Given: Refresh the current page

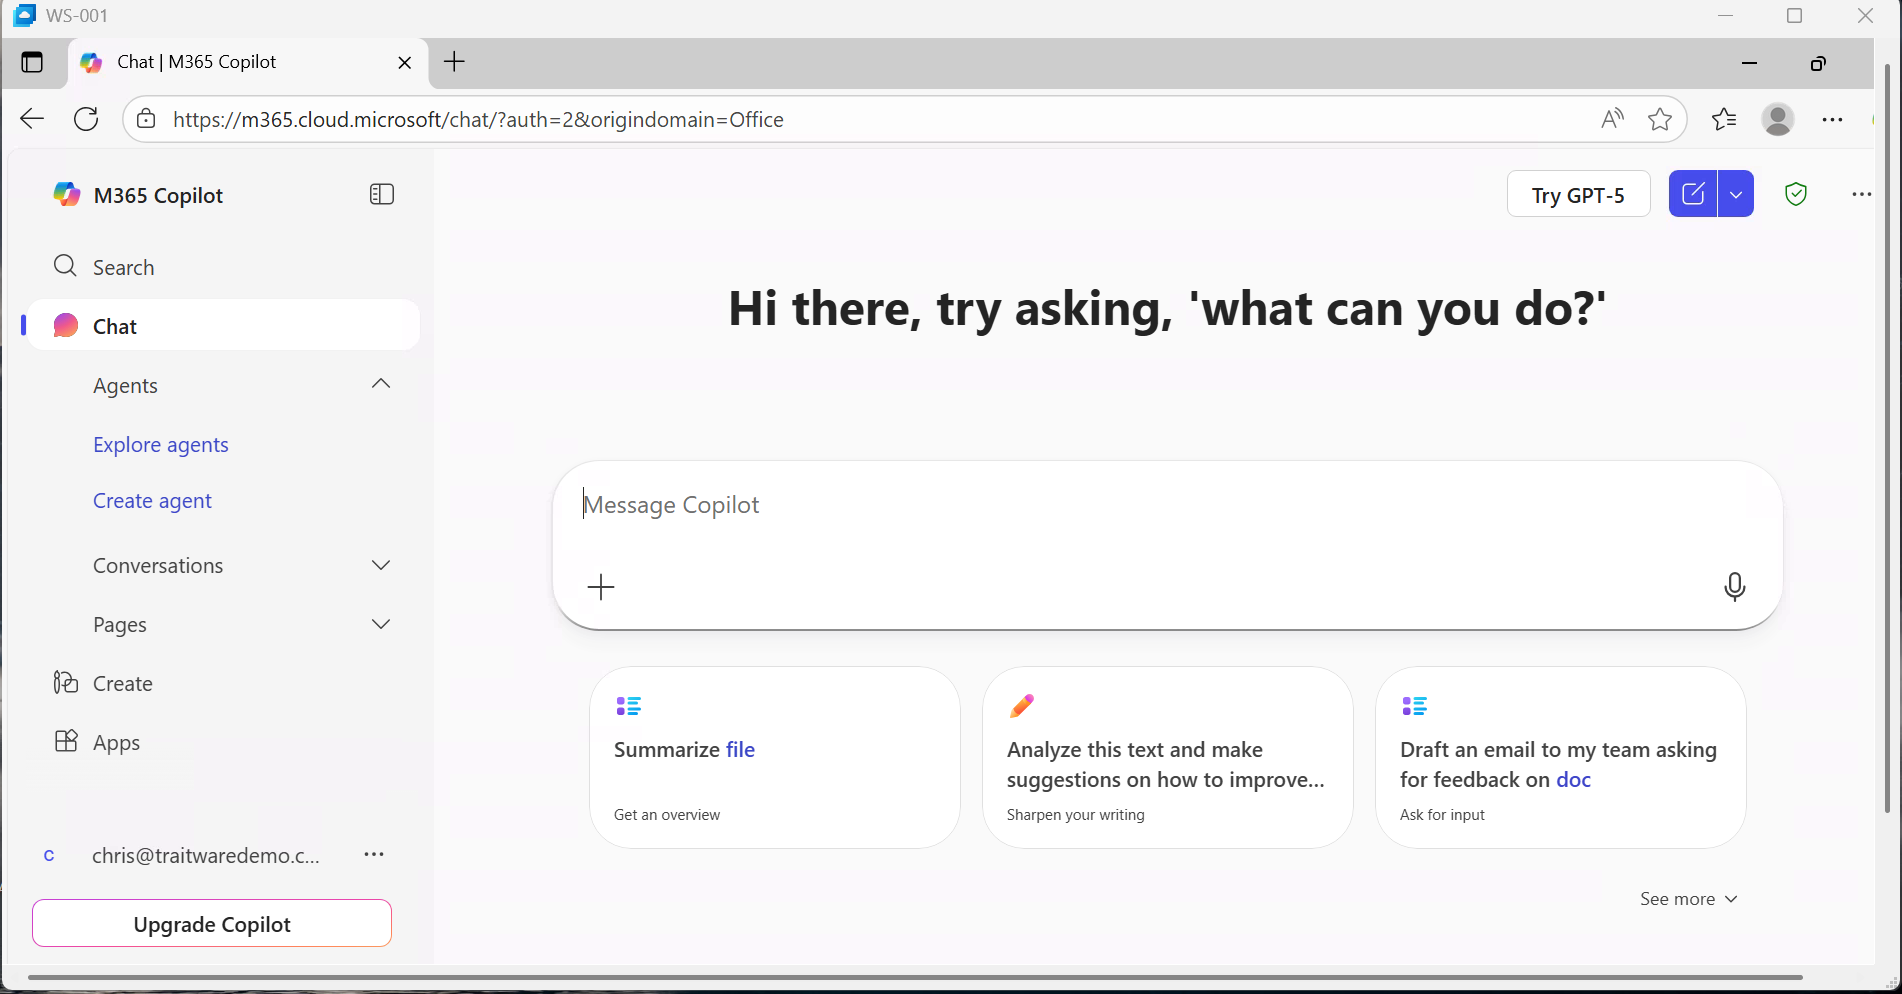Looking at the screenshot, I should pos(87,119).
